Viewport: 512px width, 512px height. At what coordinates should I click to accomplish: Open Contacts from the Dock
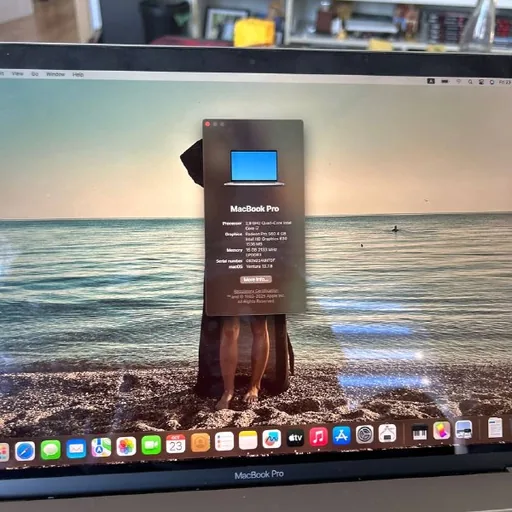coord(200,442)
